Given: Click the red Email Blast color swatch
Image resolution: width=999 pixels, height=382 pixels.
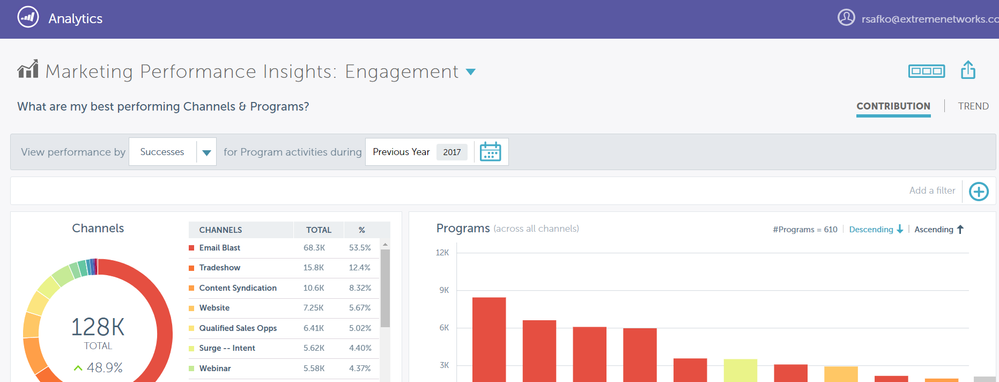Looking at the screenshot, I should (191, 248).
